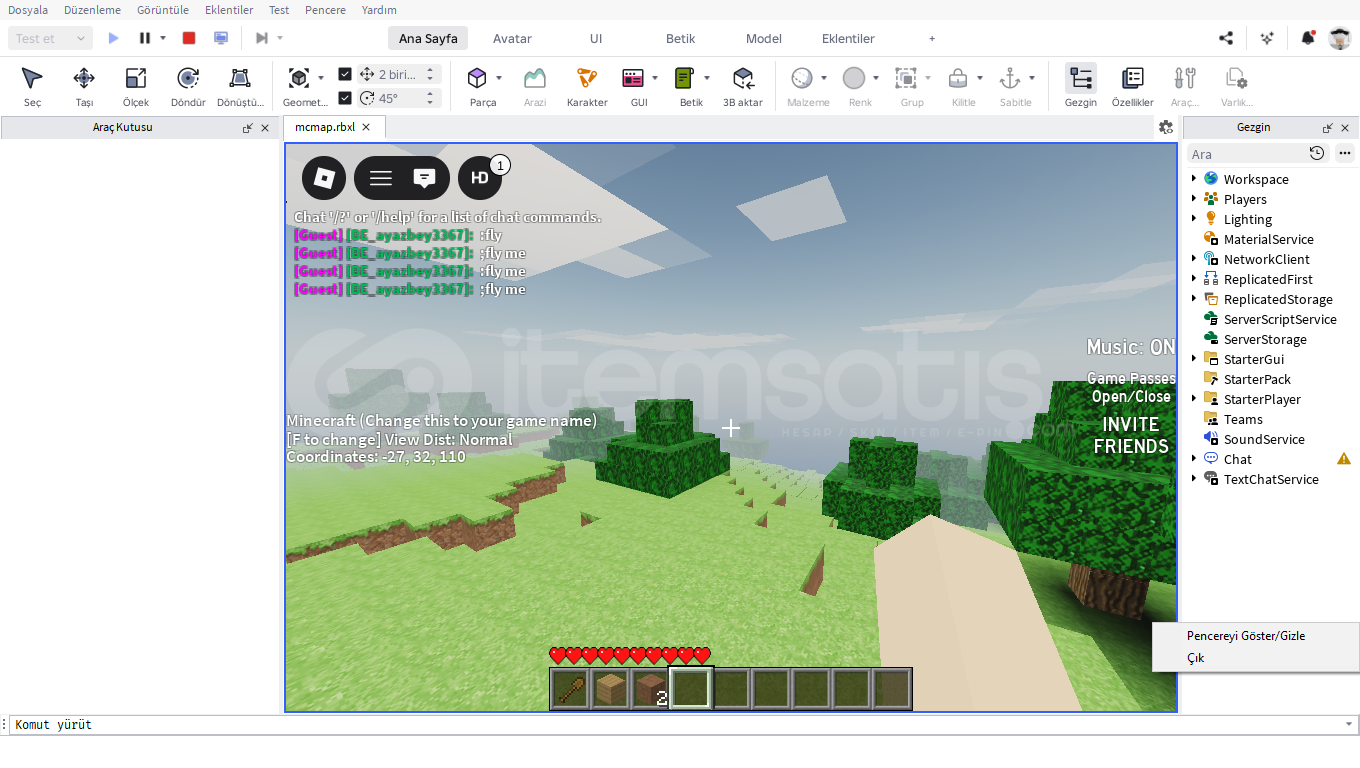Select ServerScriptService in the explorer
The image size is (1360, 768).
click(1279, 319)
